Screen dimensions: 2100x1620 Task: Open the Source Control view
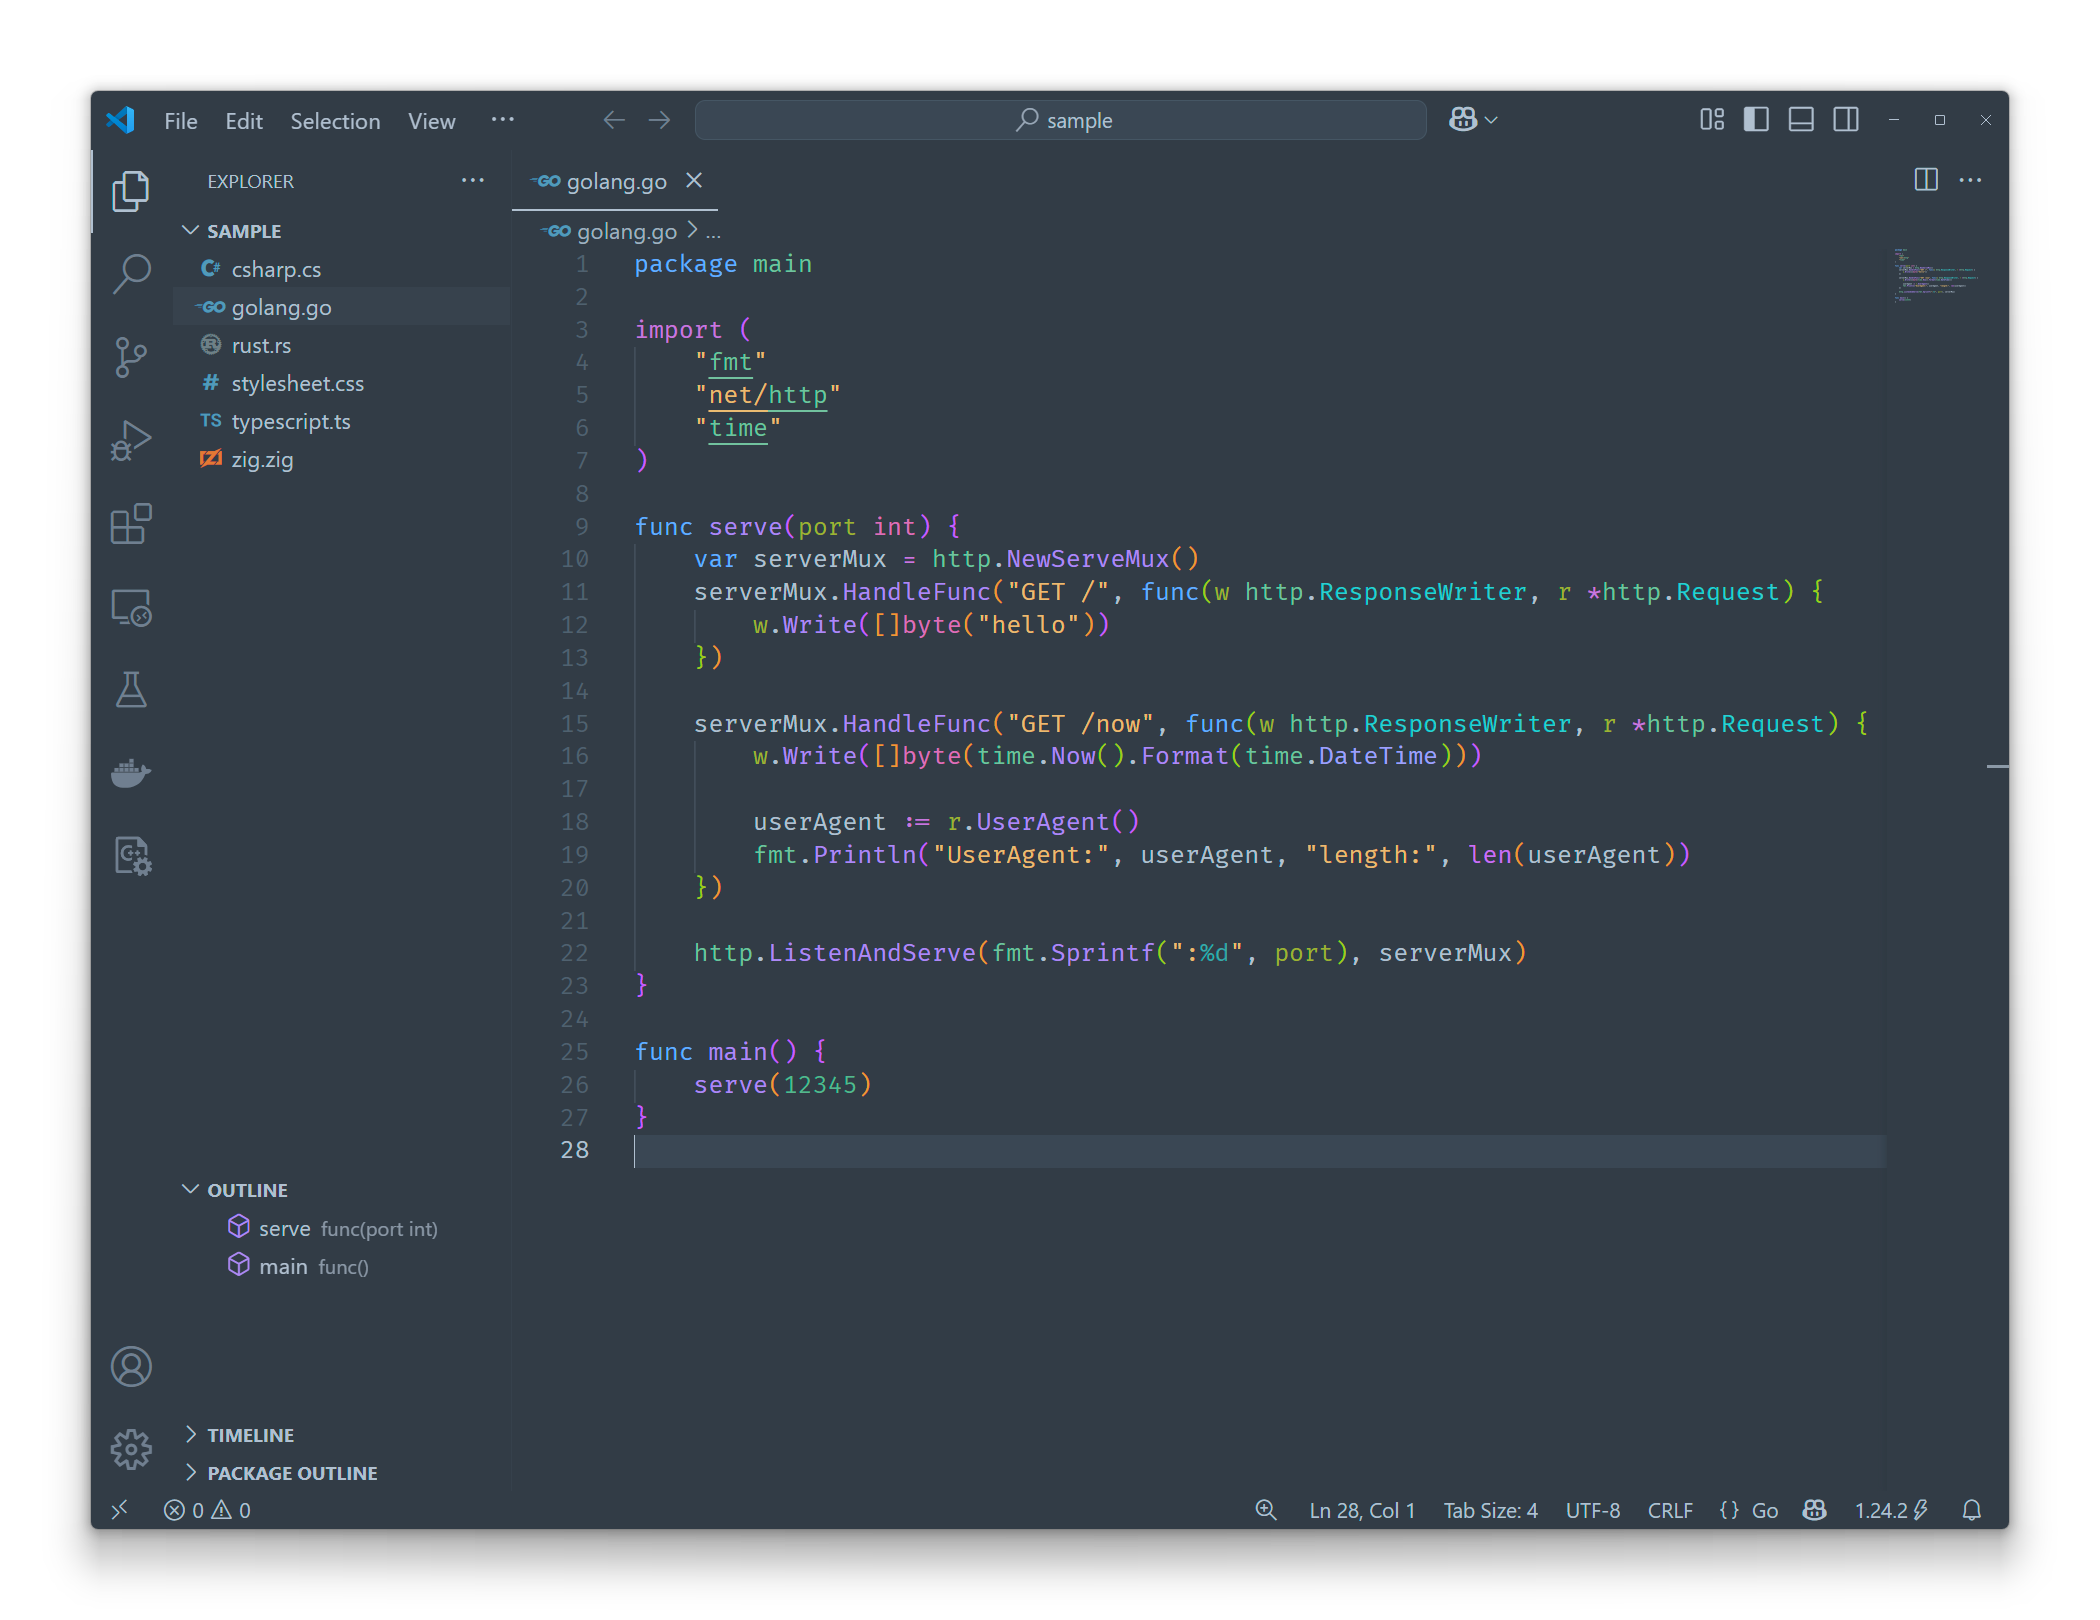tap(131, 357)
